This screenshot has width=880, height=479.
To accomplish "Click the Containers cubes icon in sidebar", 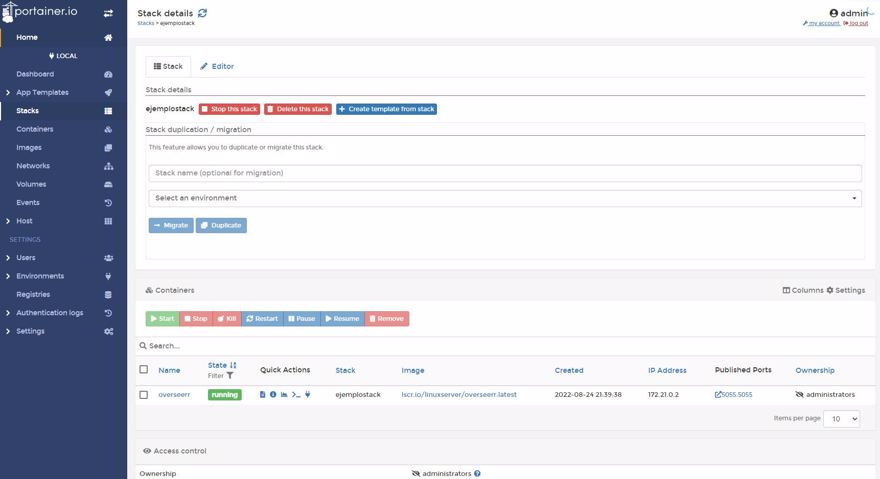I will pos(108,129).
